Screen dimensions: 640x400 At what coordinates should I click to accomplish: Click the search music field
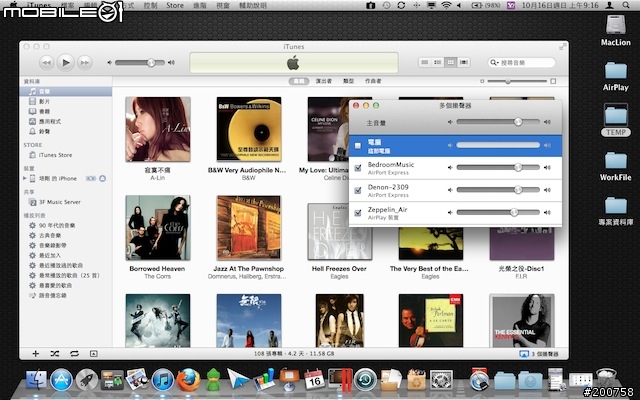[522, 62]
